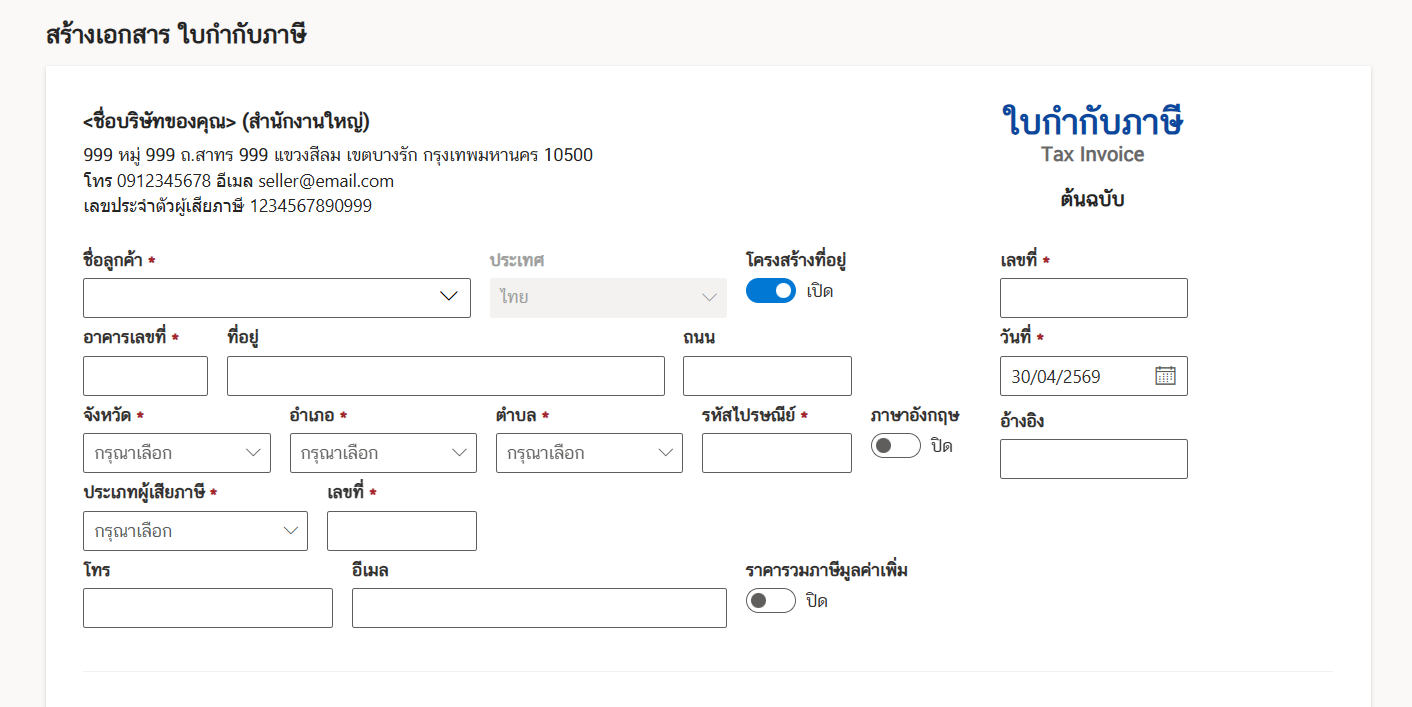
Task: Open the ประเภทผู้เสียภาษี taxpayer type dropdown
Action: pos(195,531)
